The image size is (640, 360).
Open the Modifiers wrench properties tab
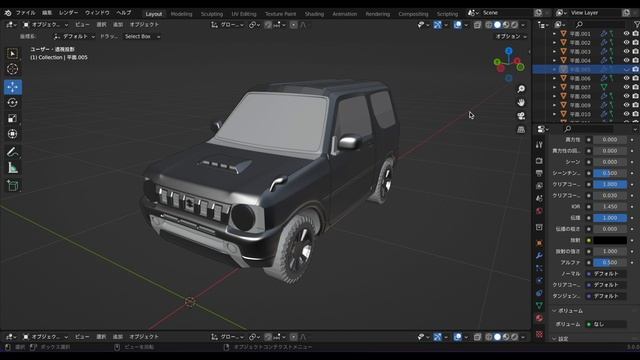click(539, 256)
